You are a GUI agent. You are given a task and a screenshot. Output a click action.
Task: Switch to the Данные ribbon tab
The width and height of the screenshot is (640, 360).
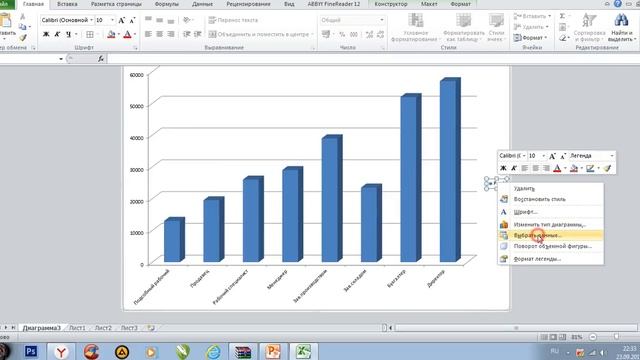pyautogui.click(x=202, y=4)
